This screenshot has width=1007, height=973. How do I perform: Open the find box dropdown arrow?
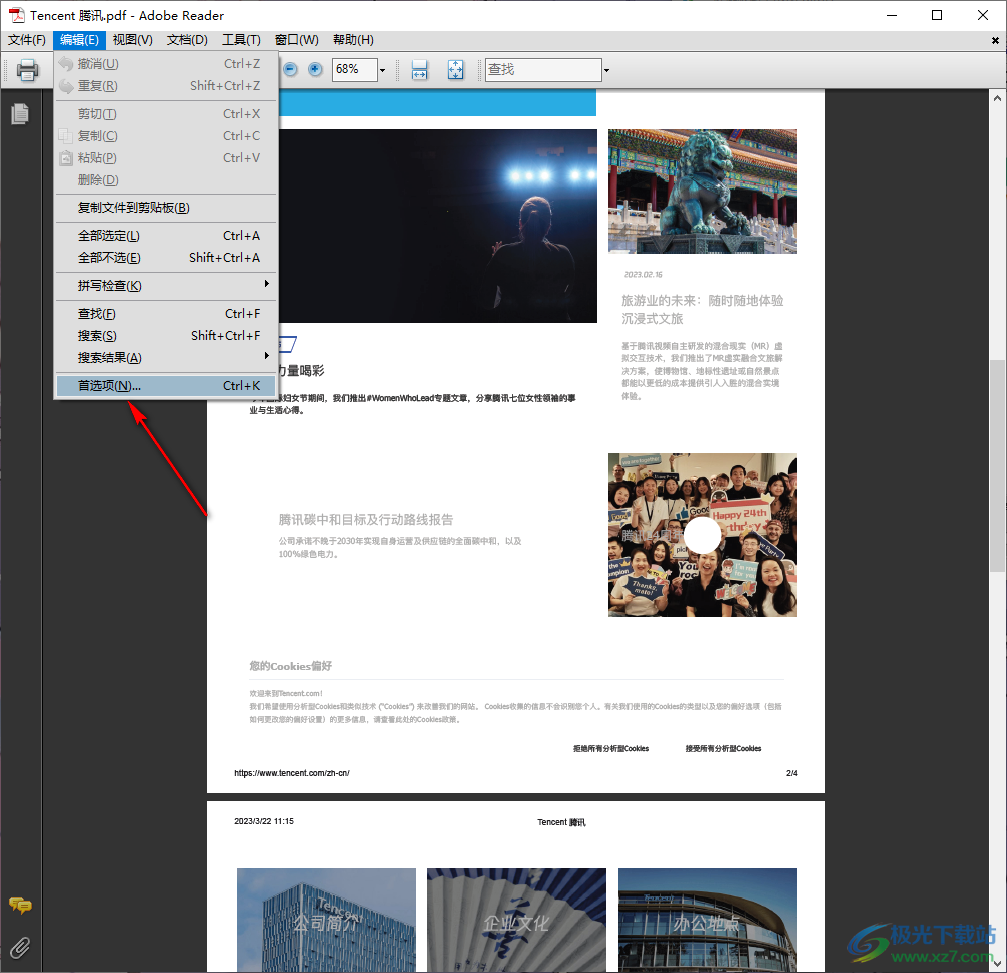[606, 69]
